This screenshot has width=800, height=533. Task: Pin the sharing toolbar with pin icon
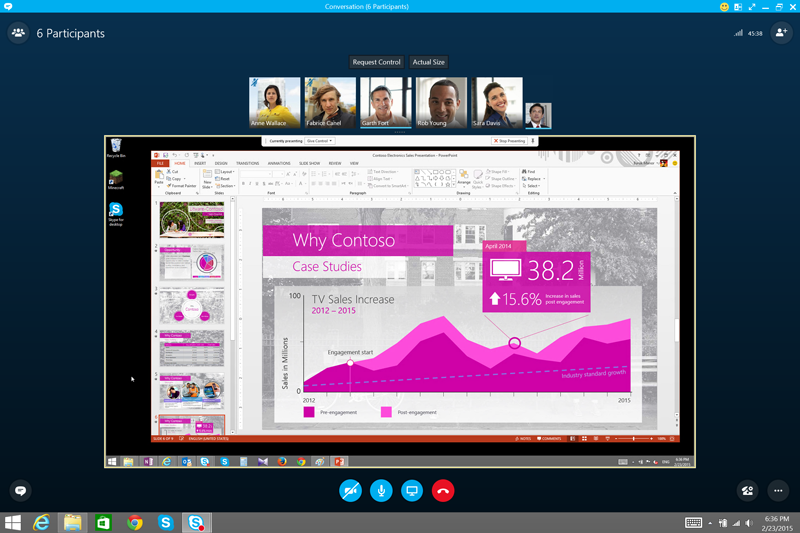[x=533, y=141]
